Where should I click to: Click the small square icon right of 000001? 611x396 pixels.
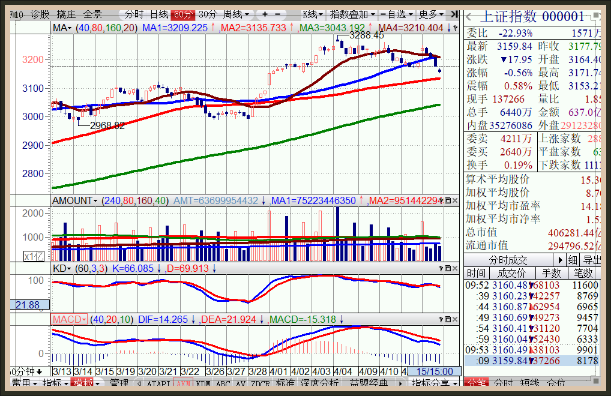click(x=596, y=16)
